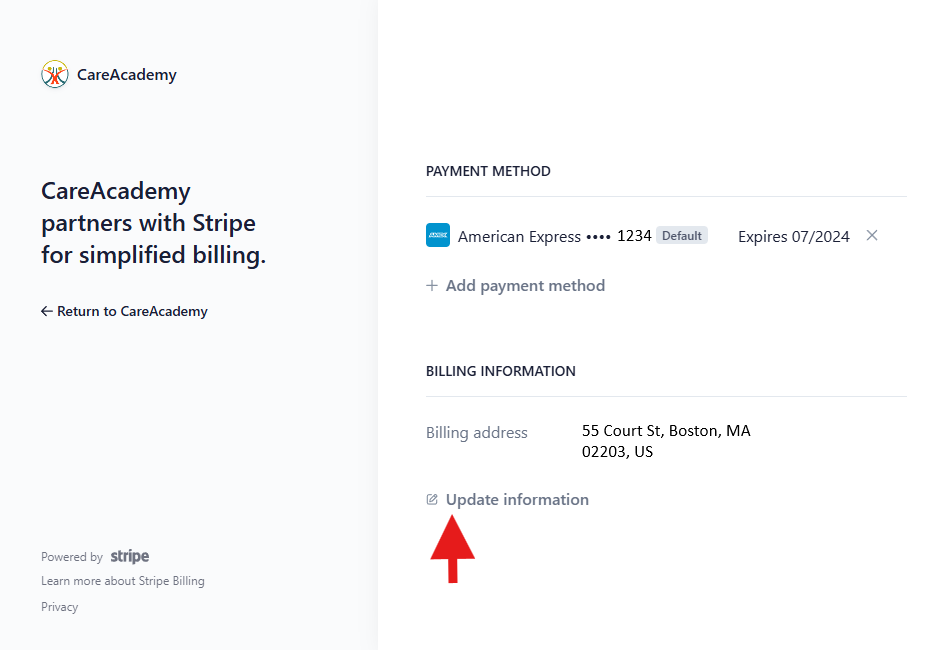Viewport: 950px width, 650px height.
Task: Open the Privacy link
Action: click(x=59, y=607)
